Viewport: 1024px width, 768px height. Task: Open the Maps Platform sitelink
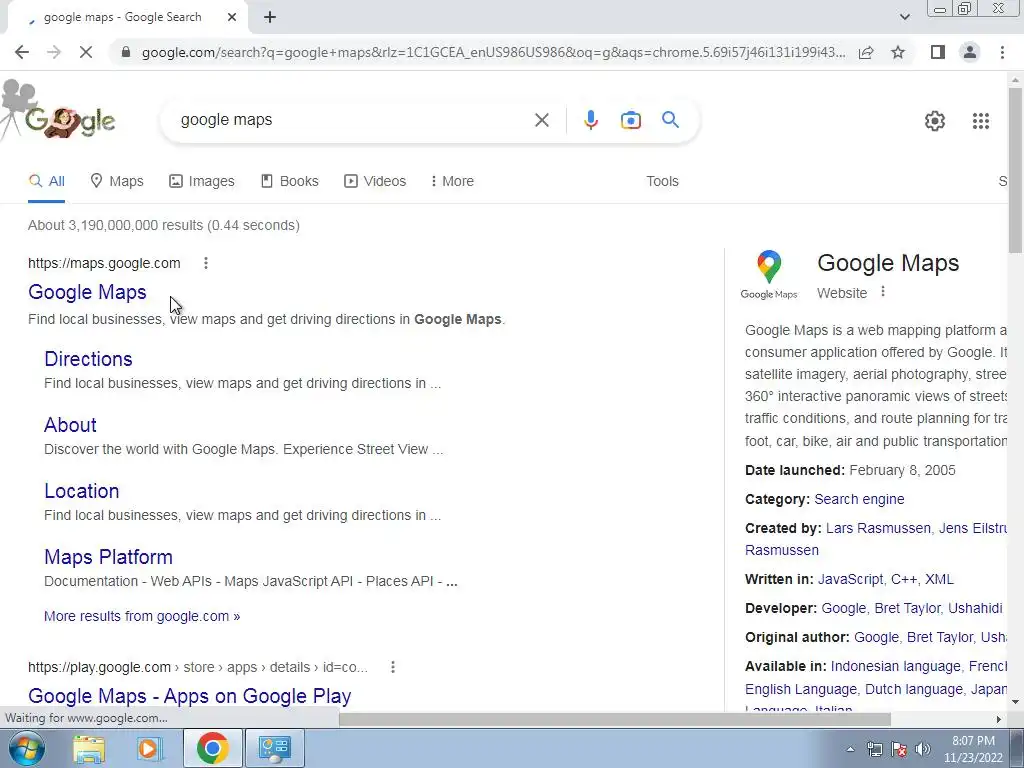108,557
